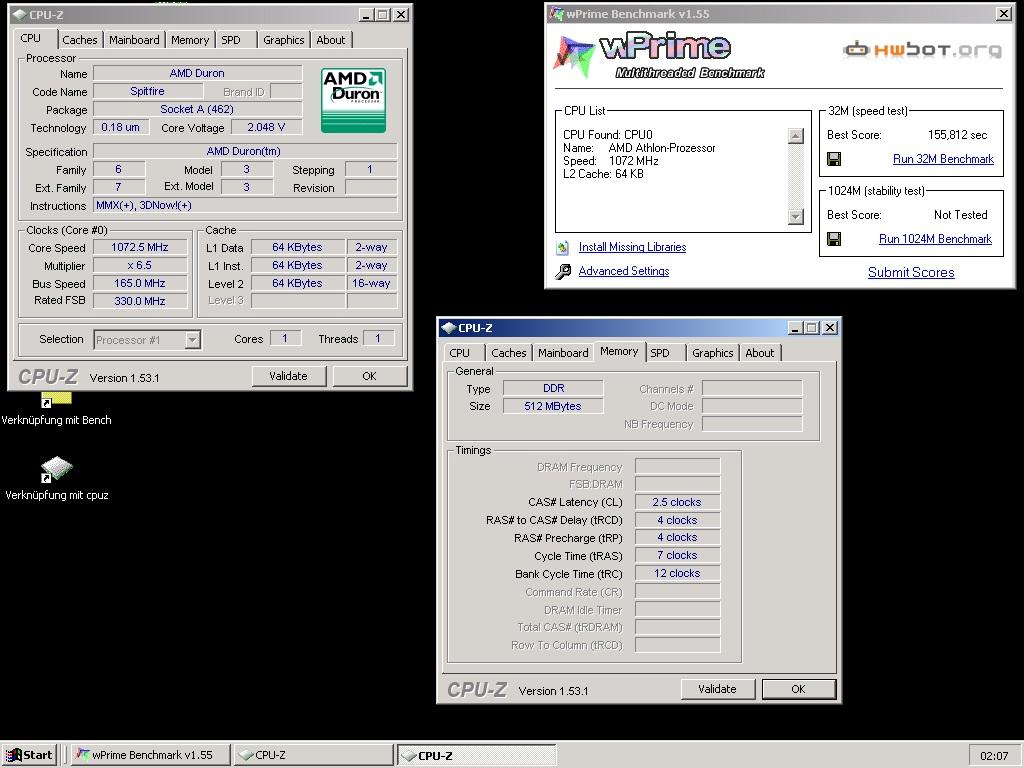This screenshot has width=1024, height=768.
Task: Click the Level 2 cache 16-way value
Action: pos(372,283)
